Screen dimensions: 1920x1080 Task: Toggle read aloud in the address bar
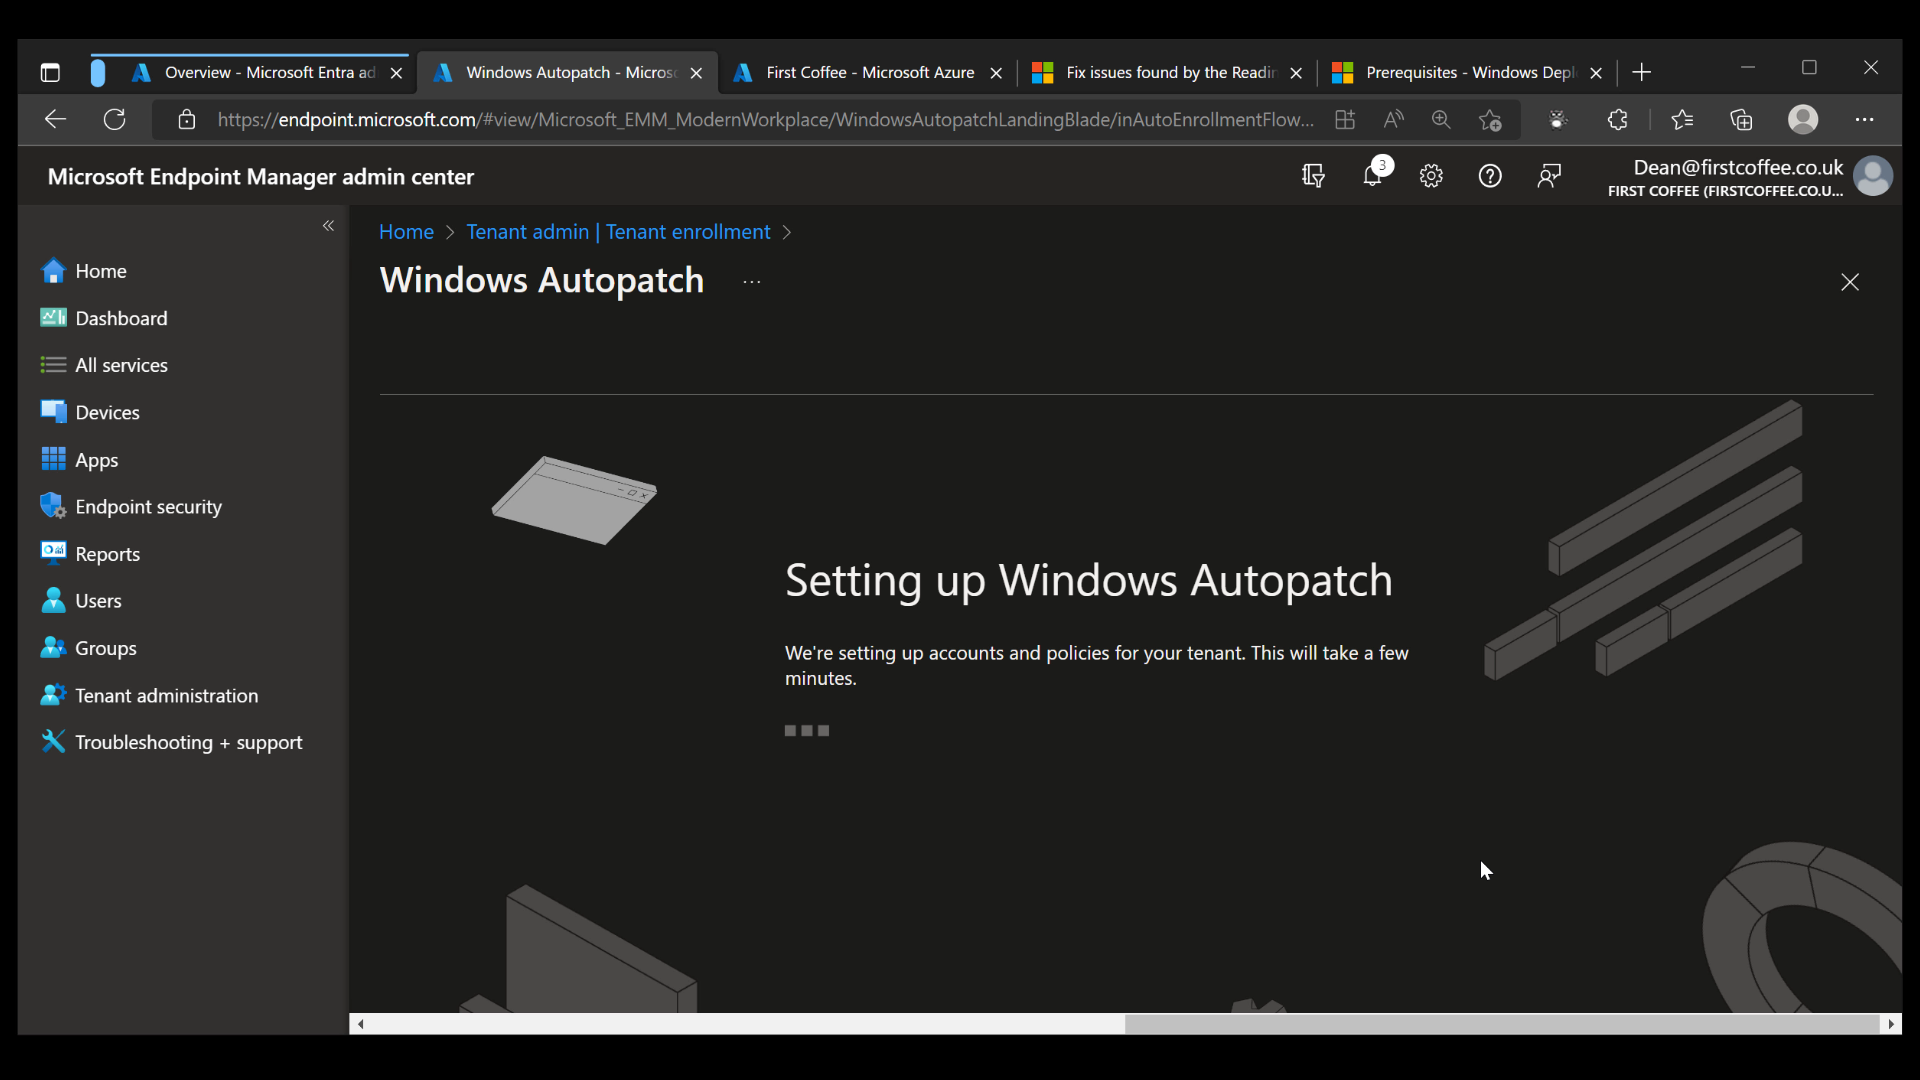click(1394, 119)
